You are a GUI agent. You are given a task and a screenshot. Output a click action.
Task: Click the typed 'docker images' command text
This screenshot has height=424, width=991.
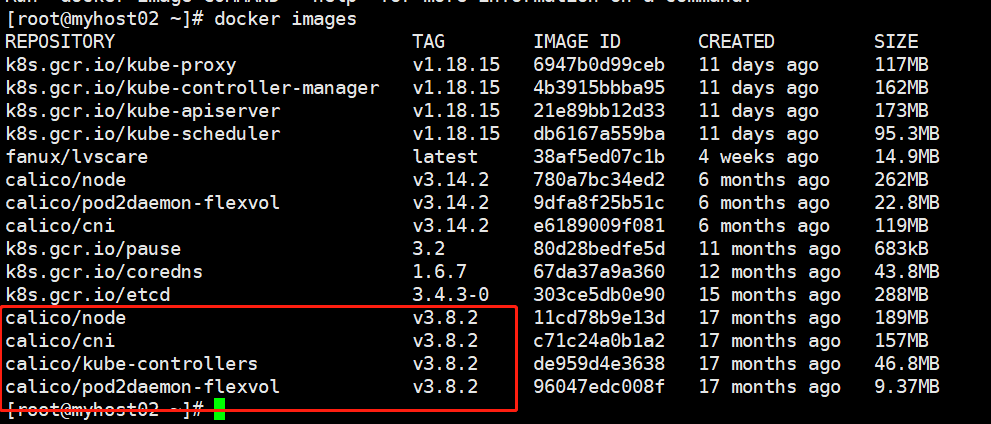286,20
